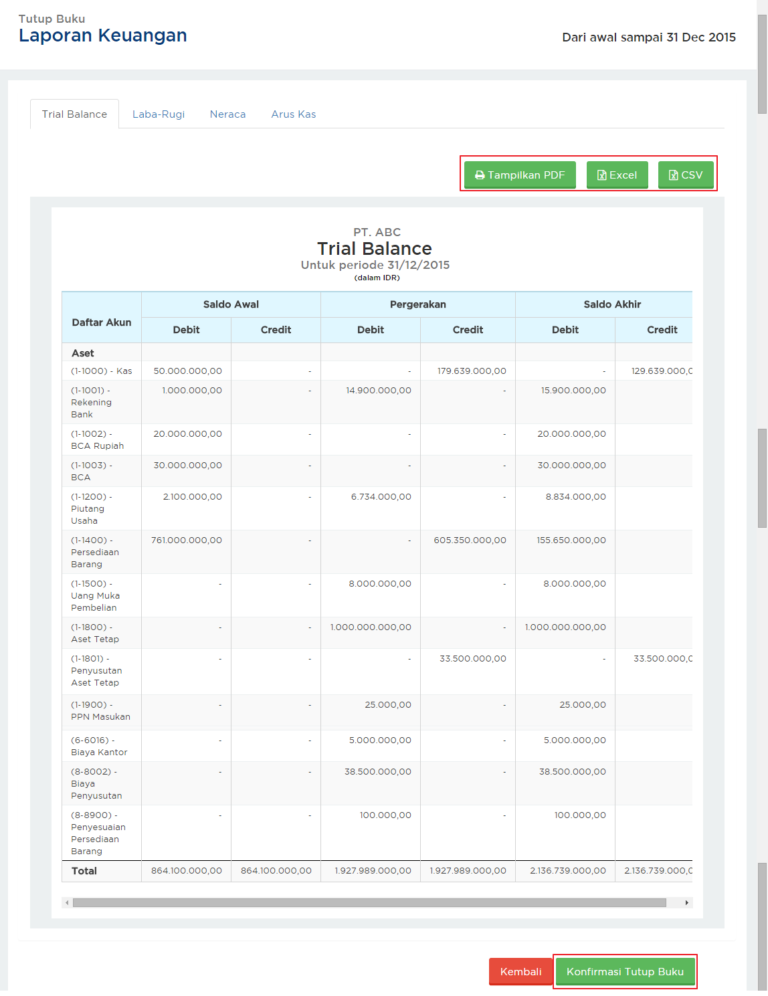Viewport: 768px width, 996px height.
Task: Go to the Arus Kas tab
Action: tap(293, 114)
